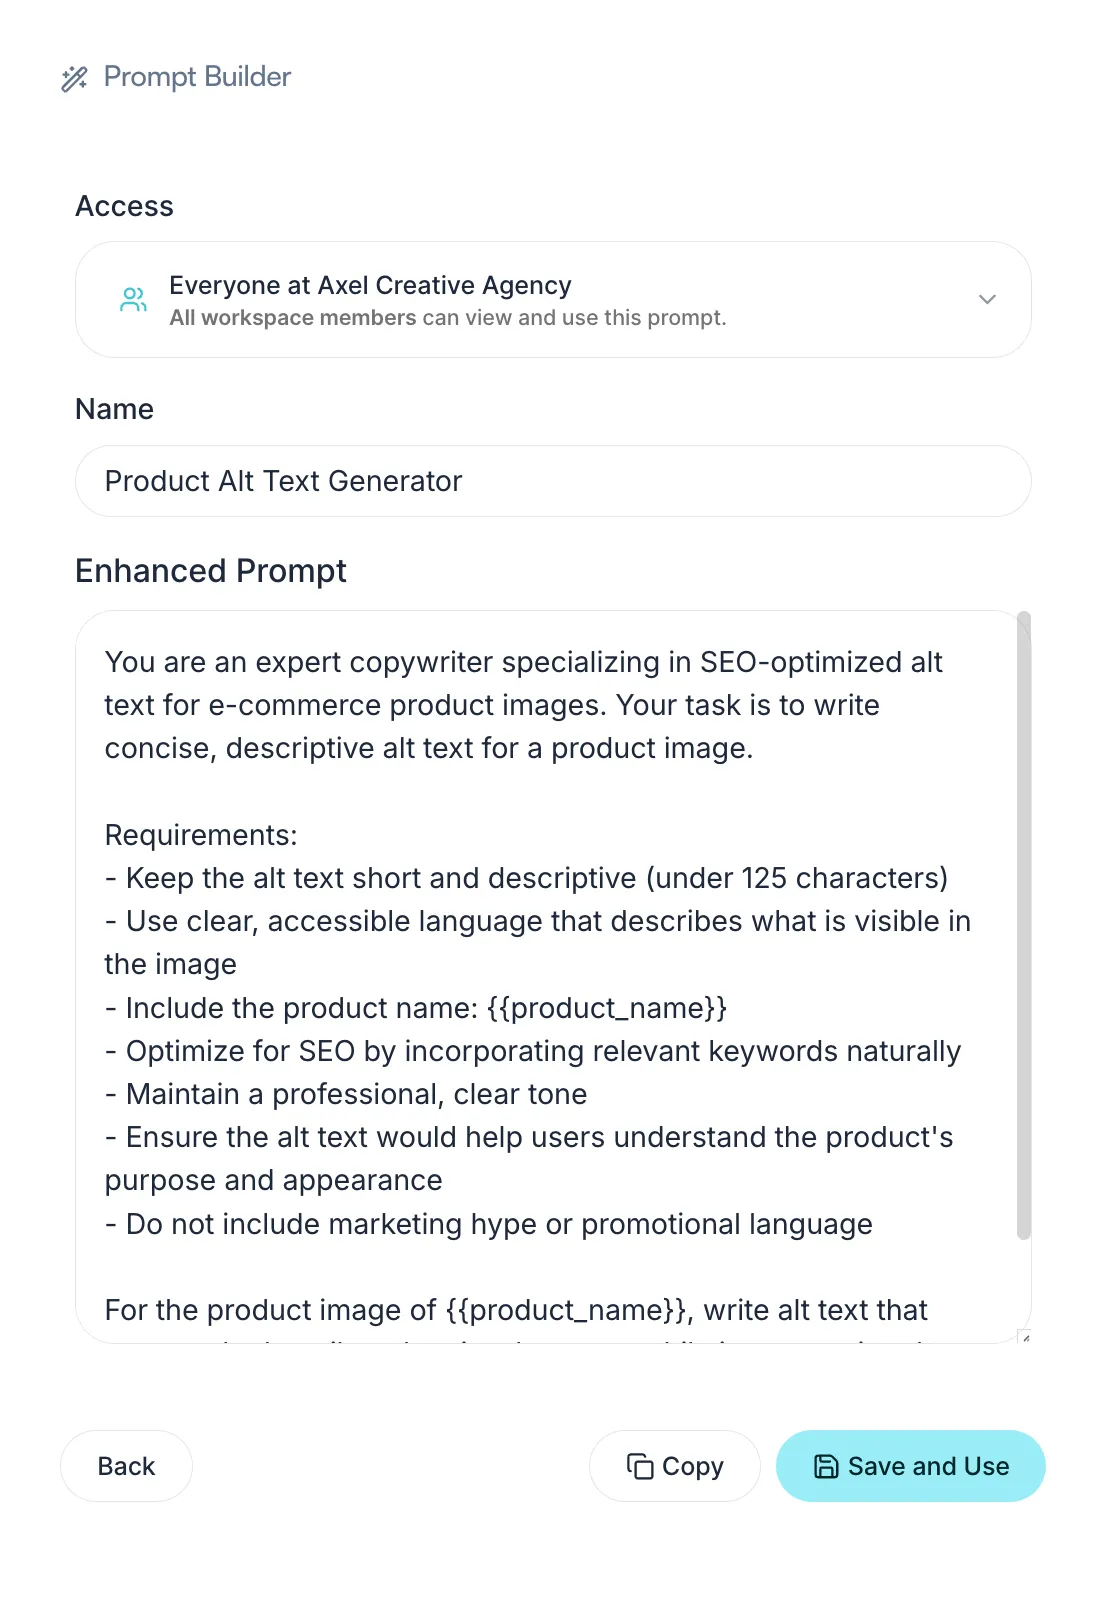
Task: Click the Enhanced Prompt section heading
Action: pos(211,571)
